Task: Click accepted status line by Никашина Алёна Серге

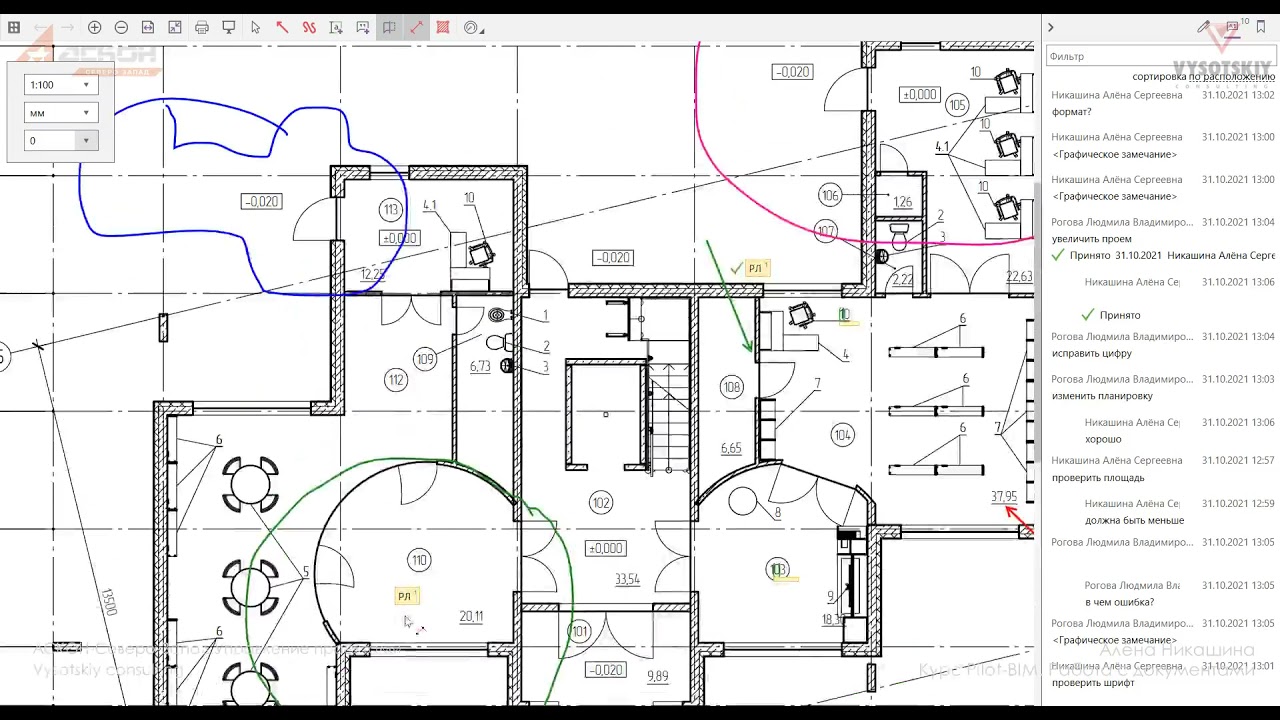Action: coord(1163,256)
